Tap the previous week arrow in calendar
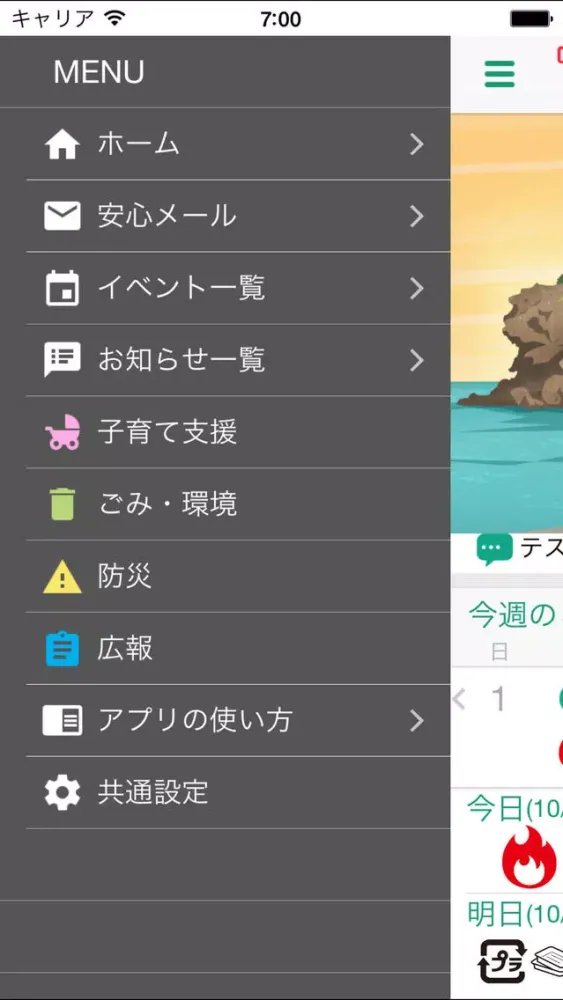Screen dimensions: 563x1000 [x=459, y=700]
